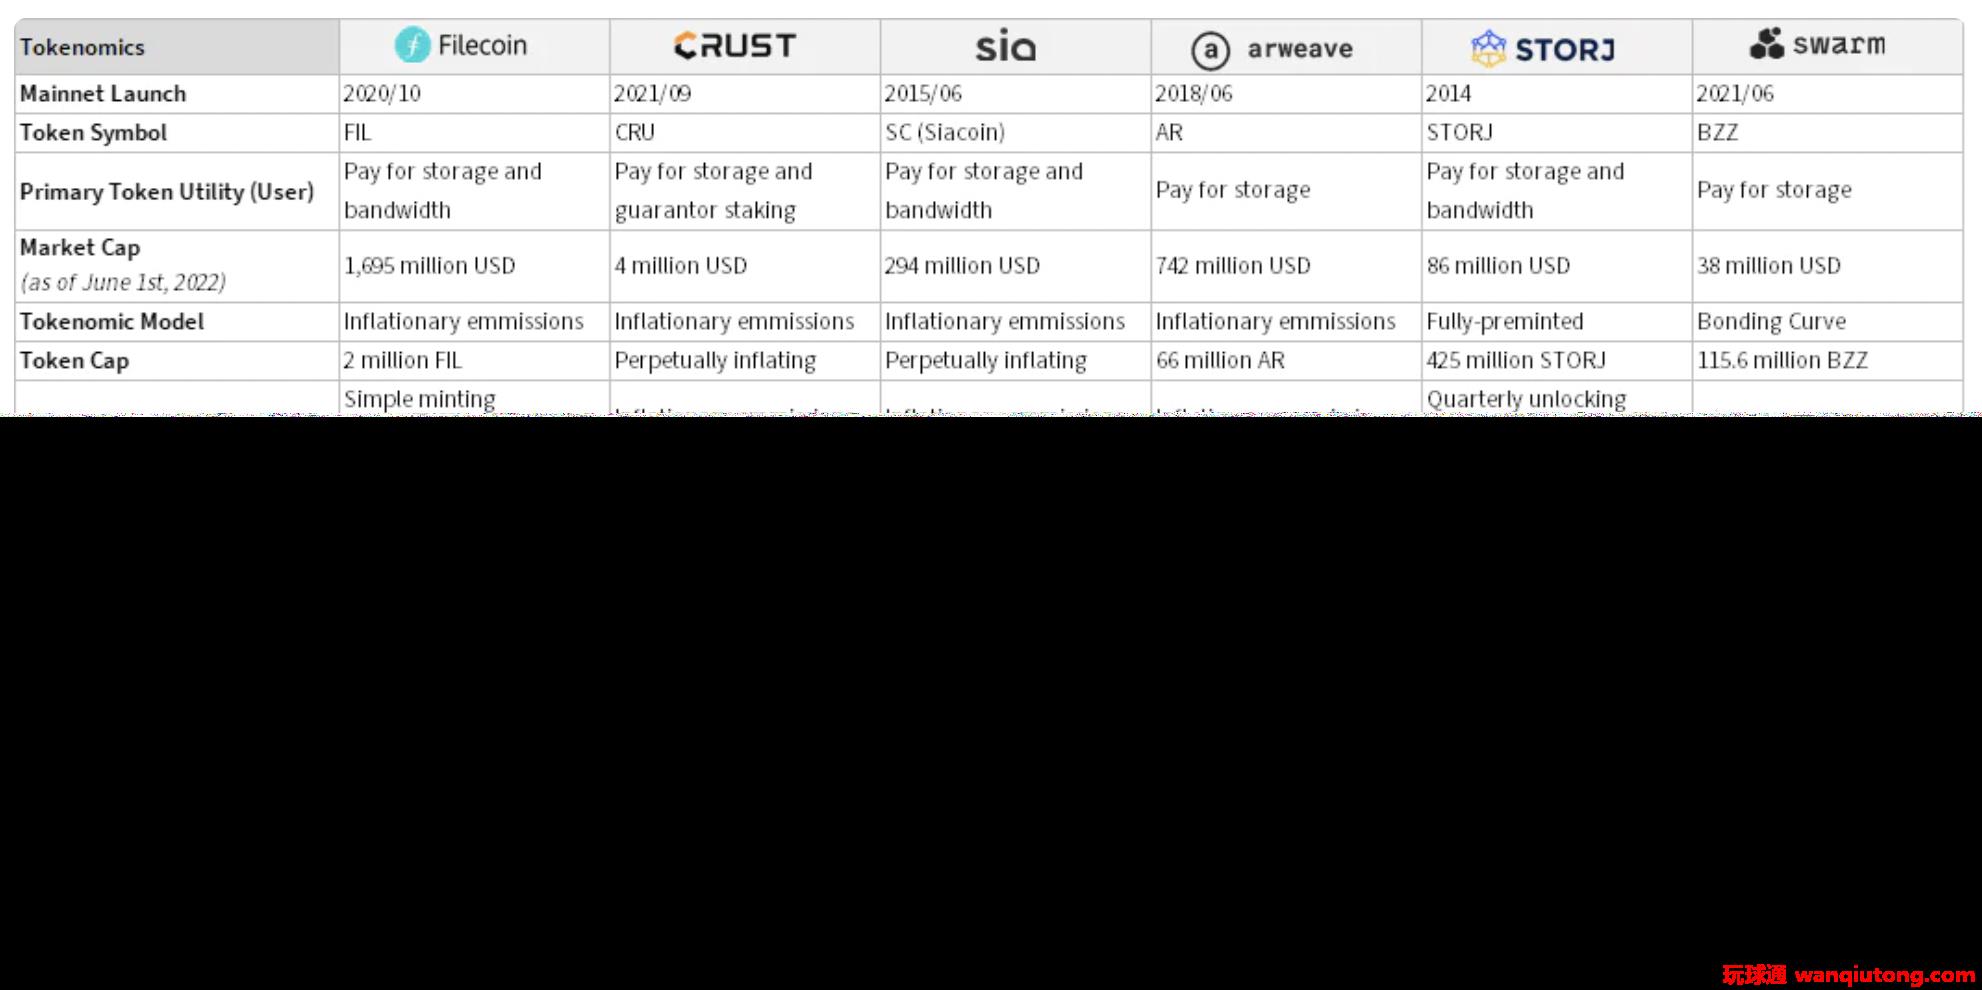The height and width of the screenshot is (990, 1982).
Task: Click the Swarm logo icon
Action: 1767,43
